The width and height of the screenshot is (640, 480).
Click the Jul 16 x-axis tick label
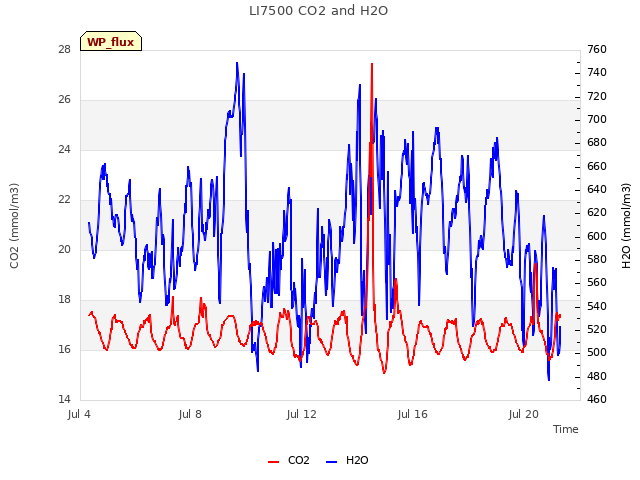point(413,414)
